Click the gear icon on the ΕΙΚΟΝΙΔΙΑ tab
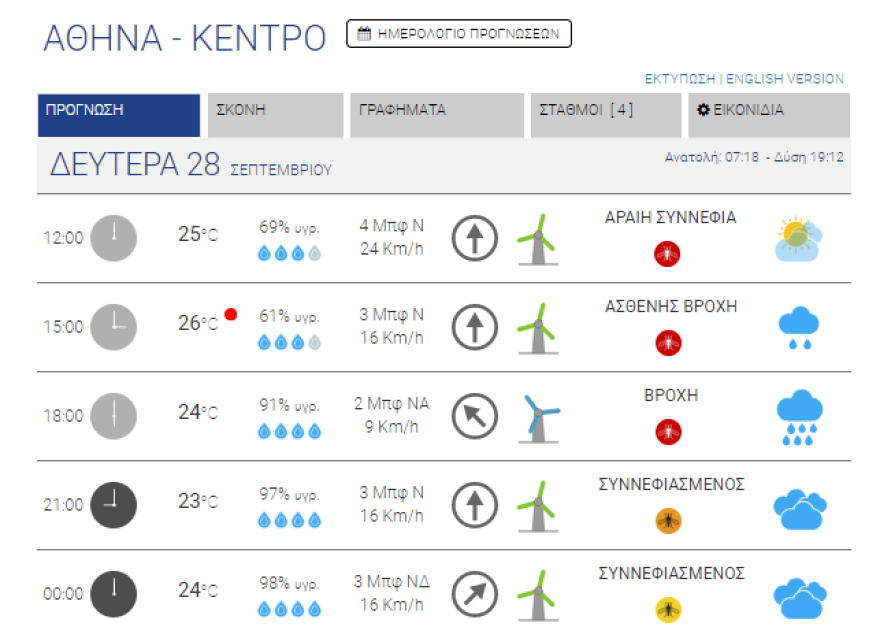Image resolution: width=880 pixels, height=638 pixels. [703, 109]
